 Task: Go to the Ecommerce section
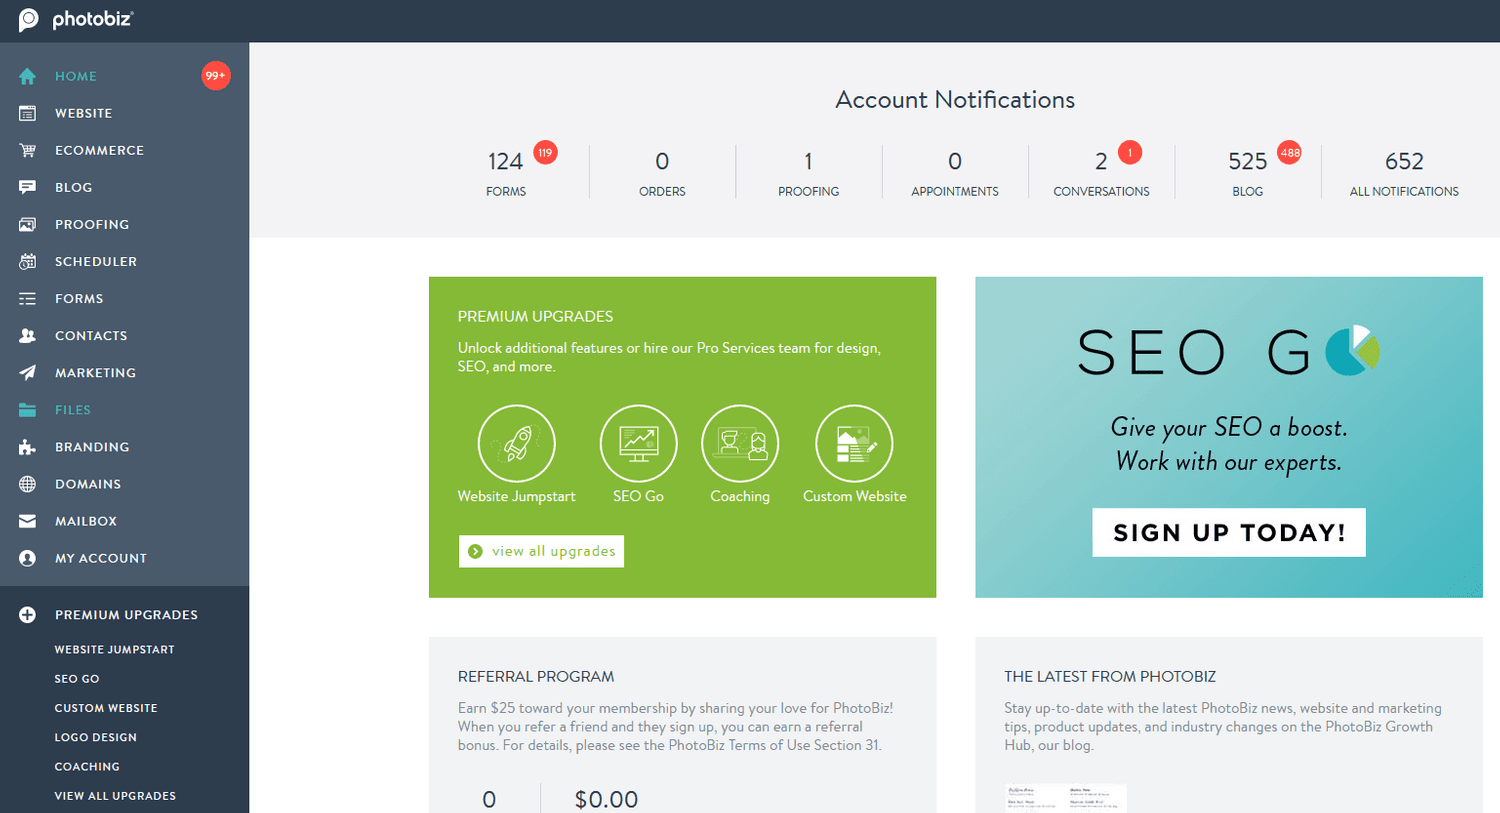click(99, 150)
